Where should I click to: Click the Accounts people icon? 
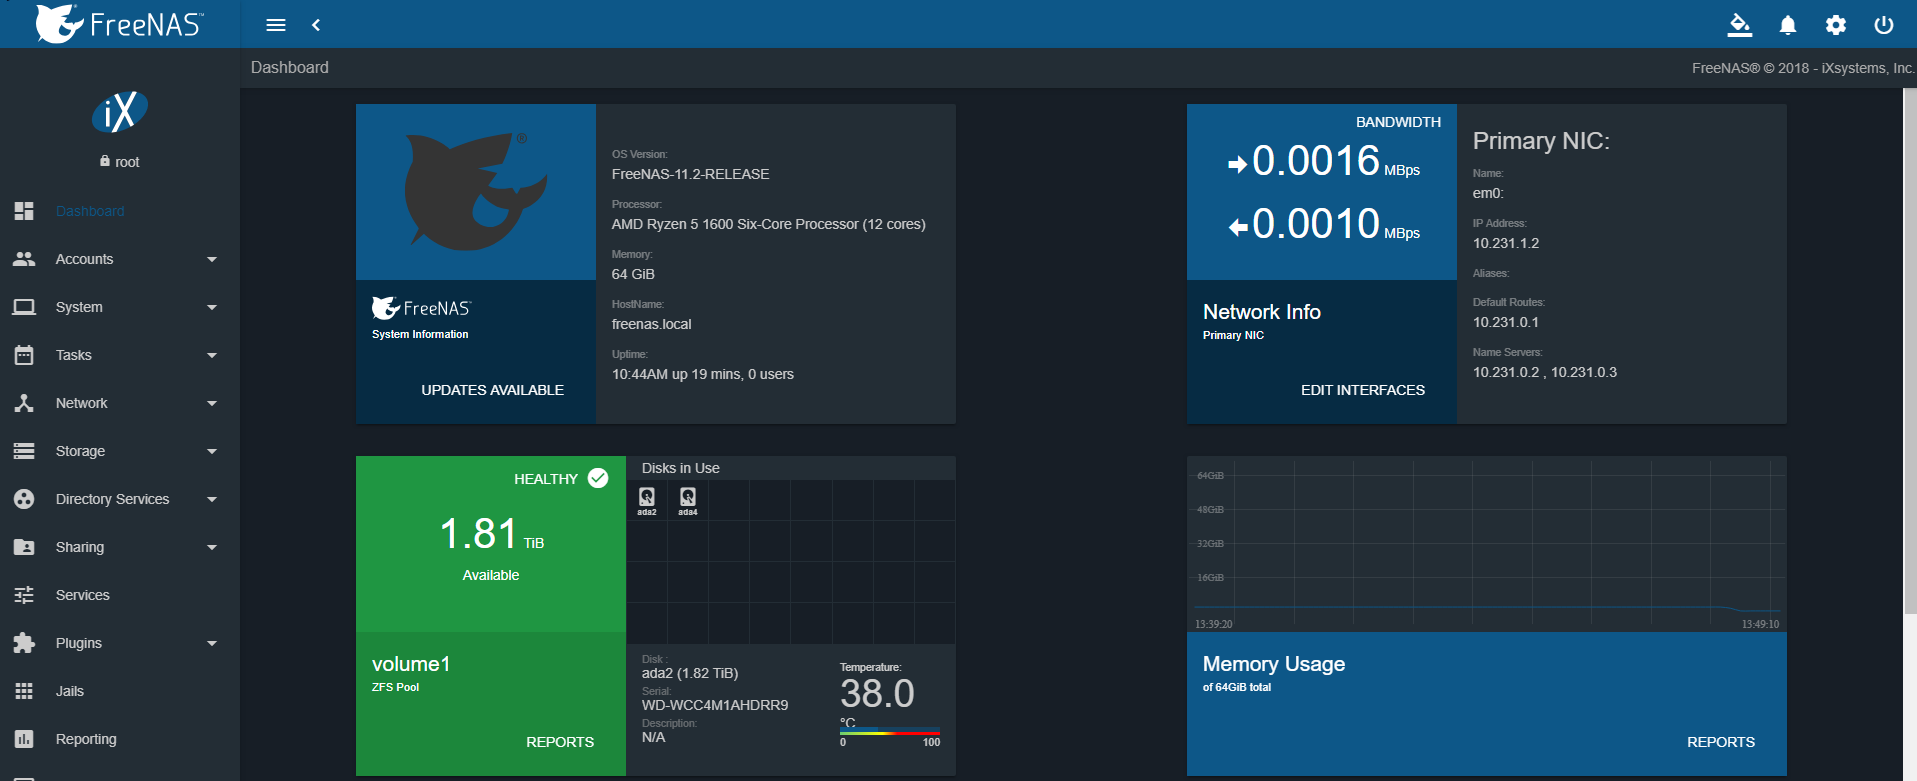24,259
